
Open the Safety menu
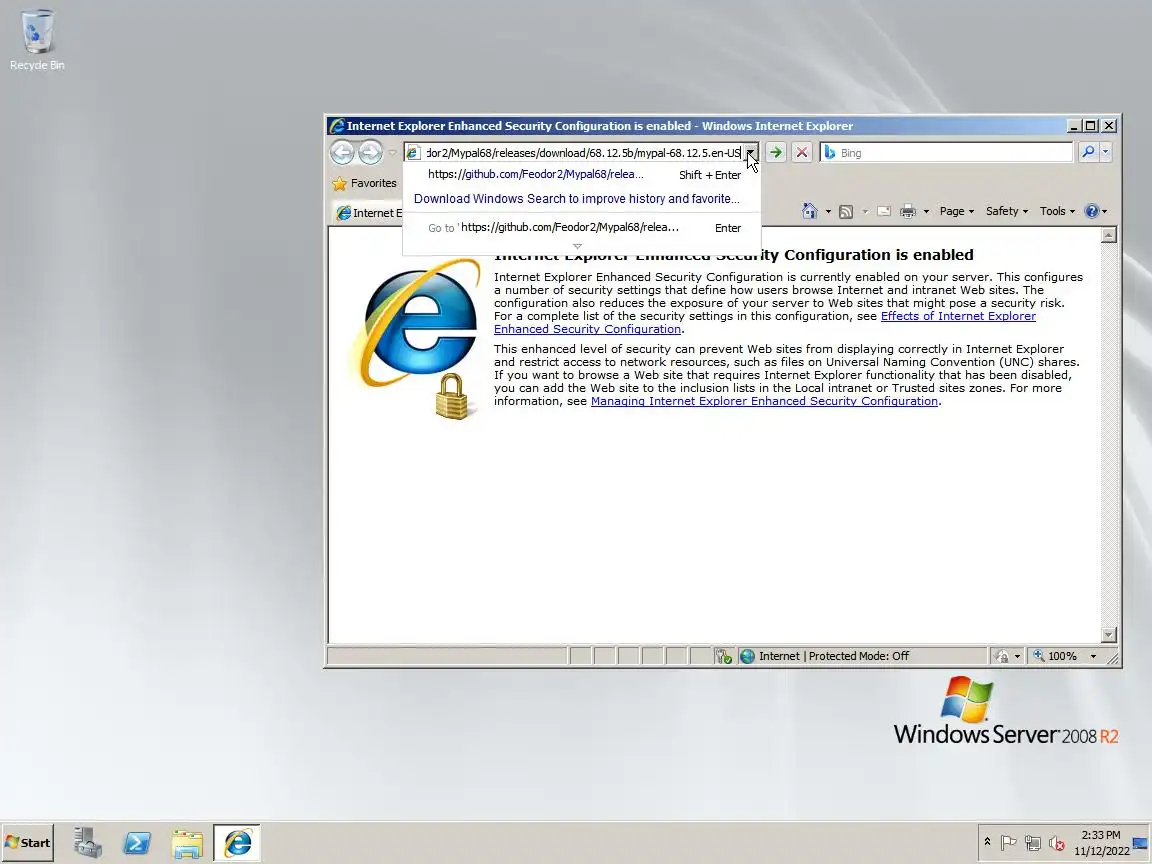coord(1007,211)
